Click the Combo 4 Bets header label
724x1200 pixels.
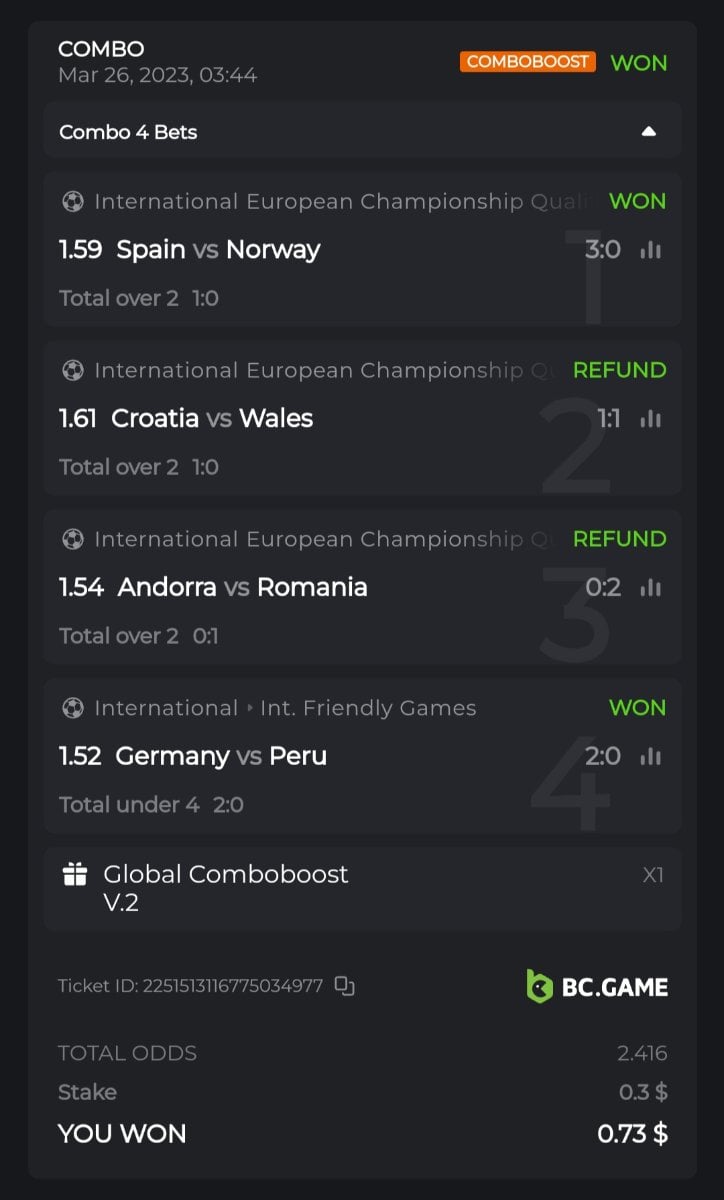tap(128, 132)
